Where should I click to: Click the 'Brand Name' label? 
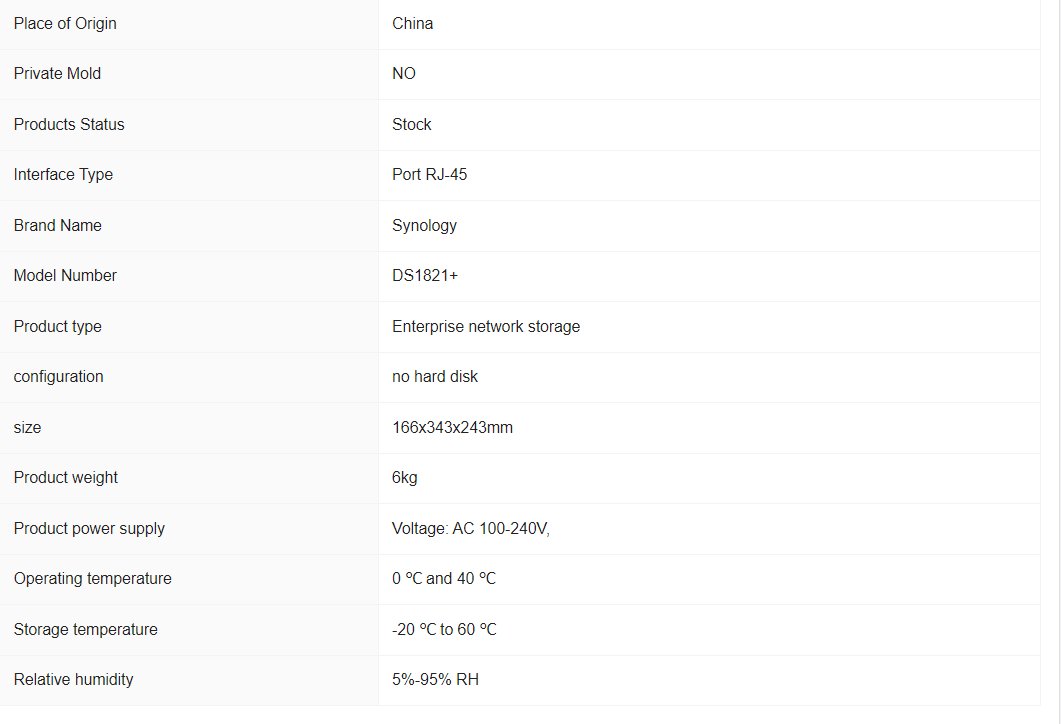57,225
